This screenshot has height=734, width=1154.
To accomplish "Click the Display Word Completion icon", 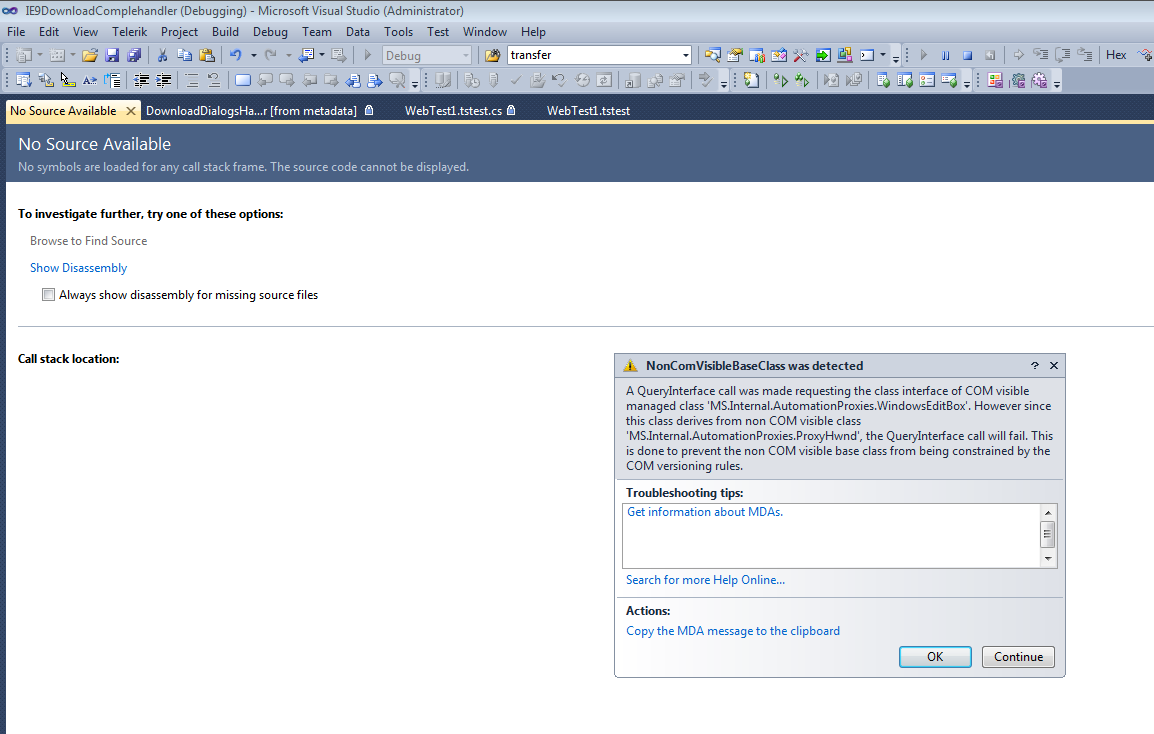I will (89, 80).
